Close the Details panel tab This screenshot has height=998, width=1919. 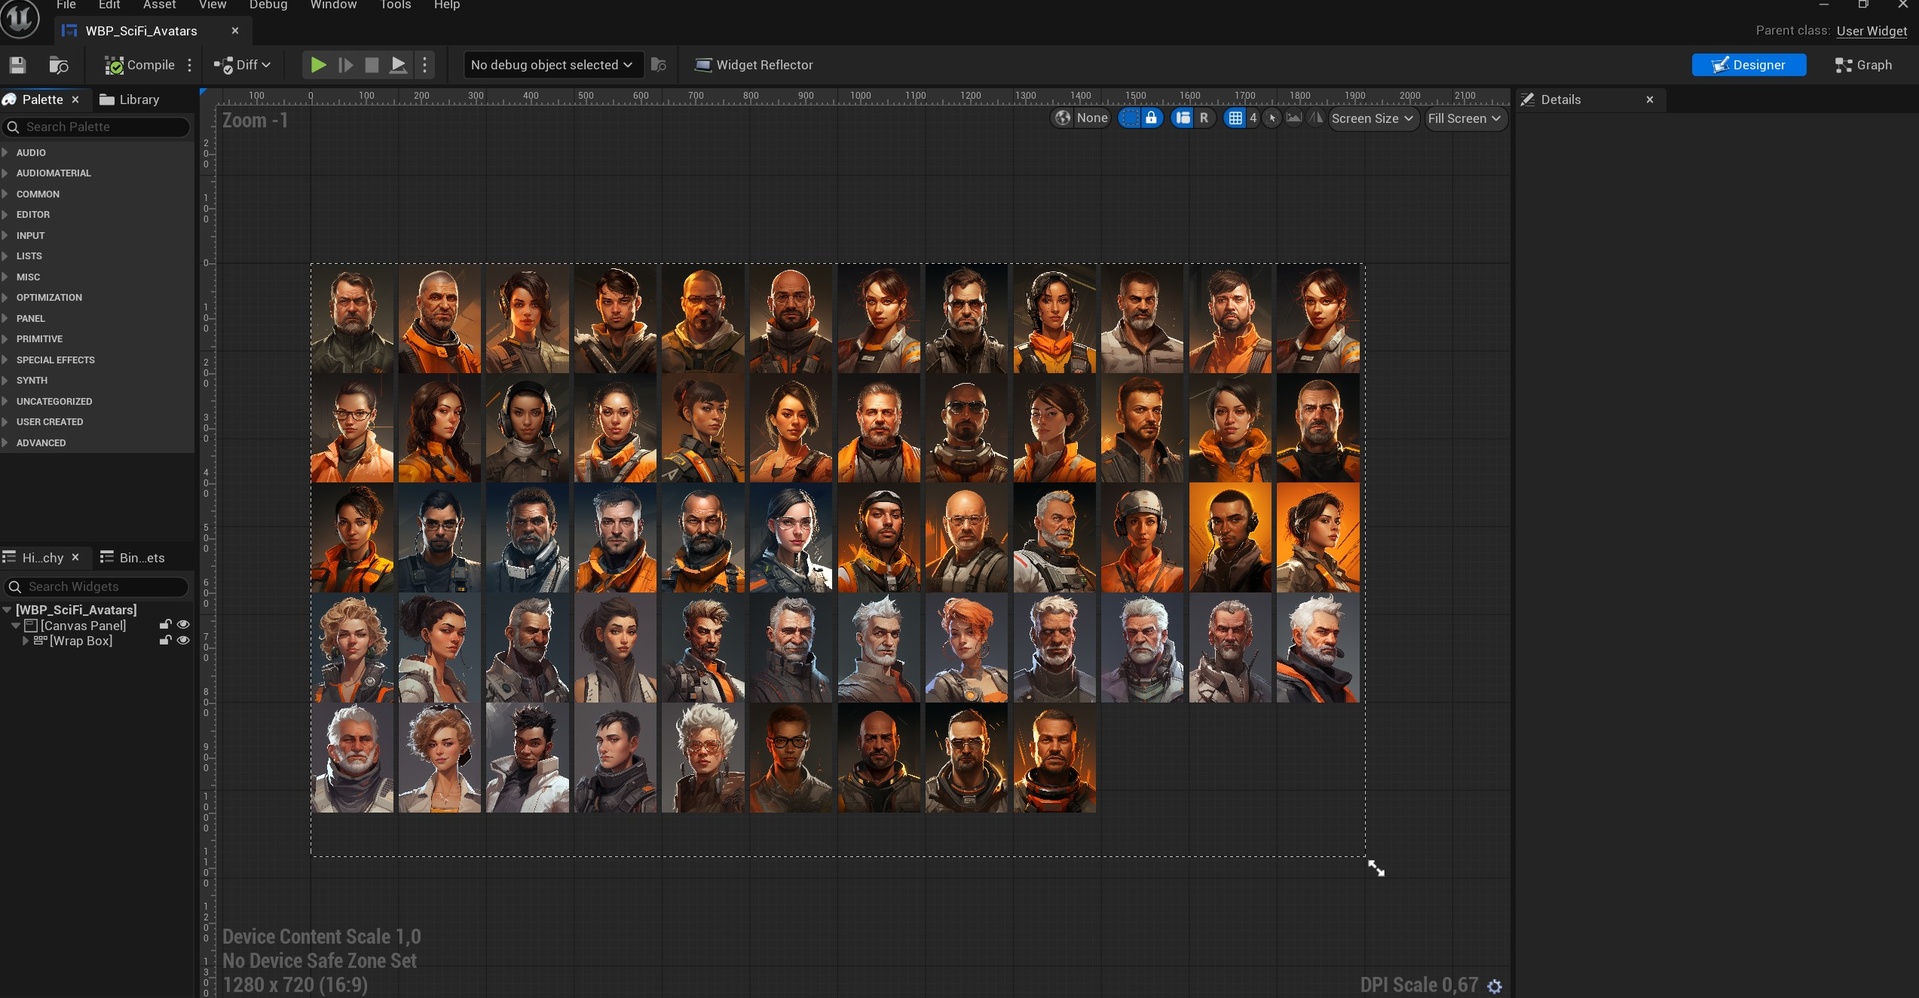[1650, 100]
